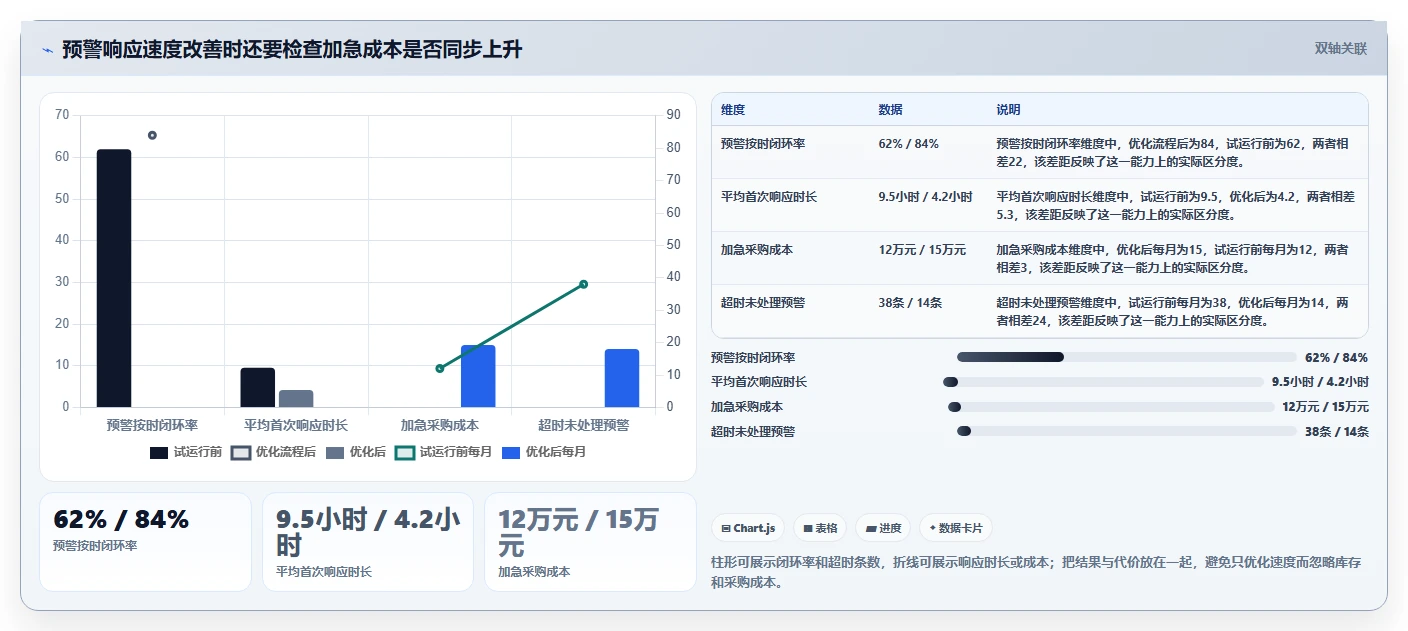
Task: Click the 12万元 / 15万元 table cell
Action: point(922,250)
